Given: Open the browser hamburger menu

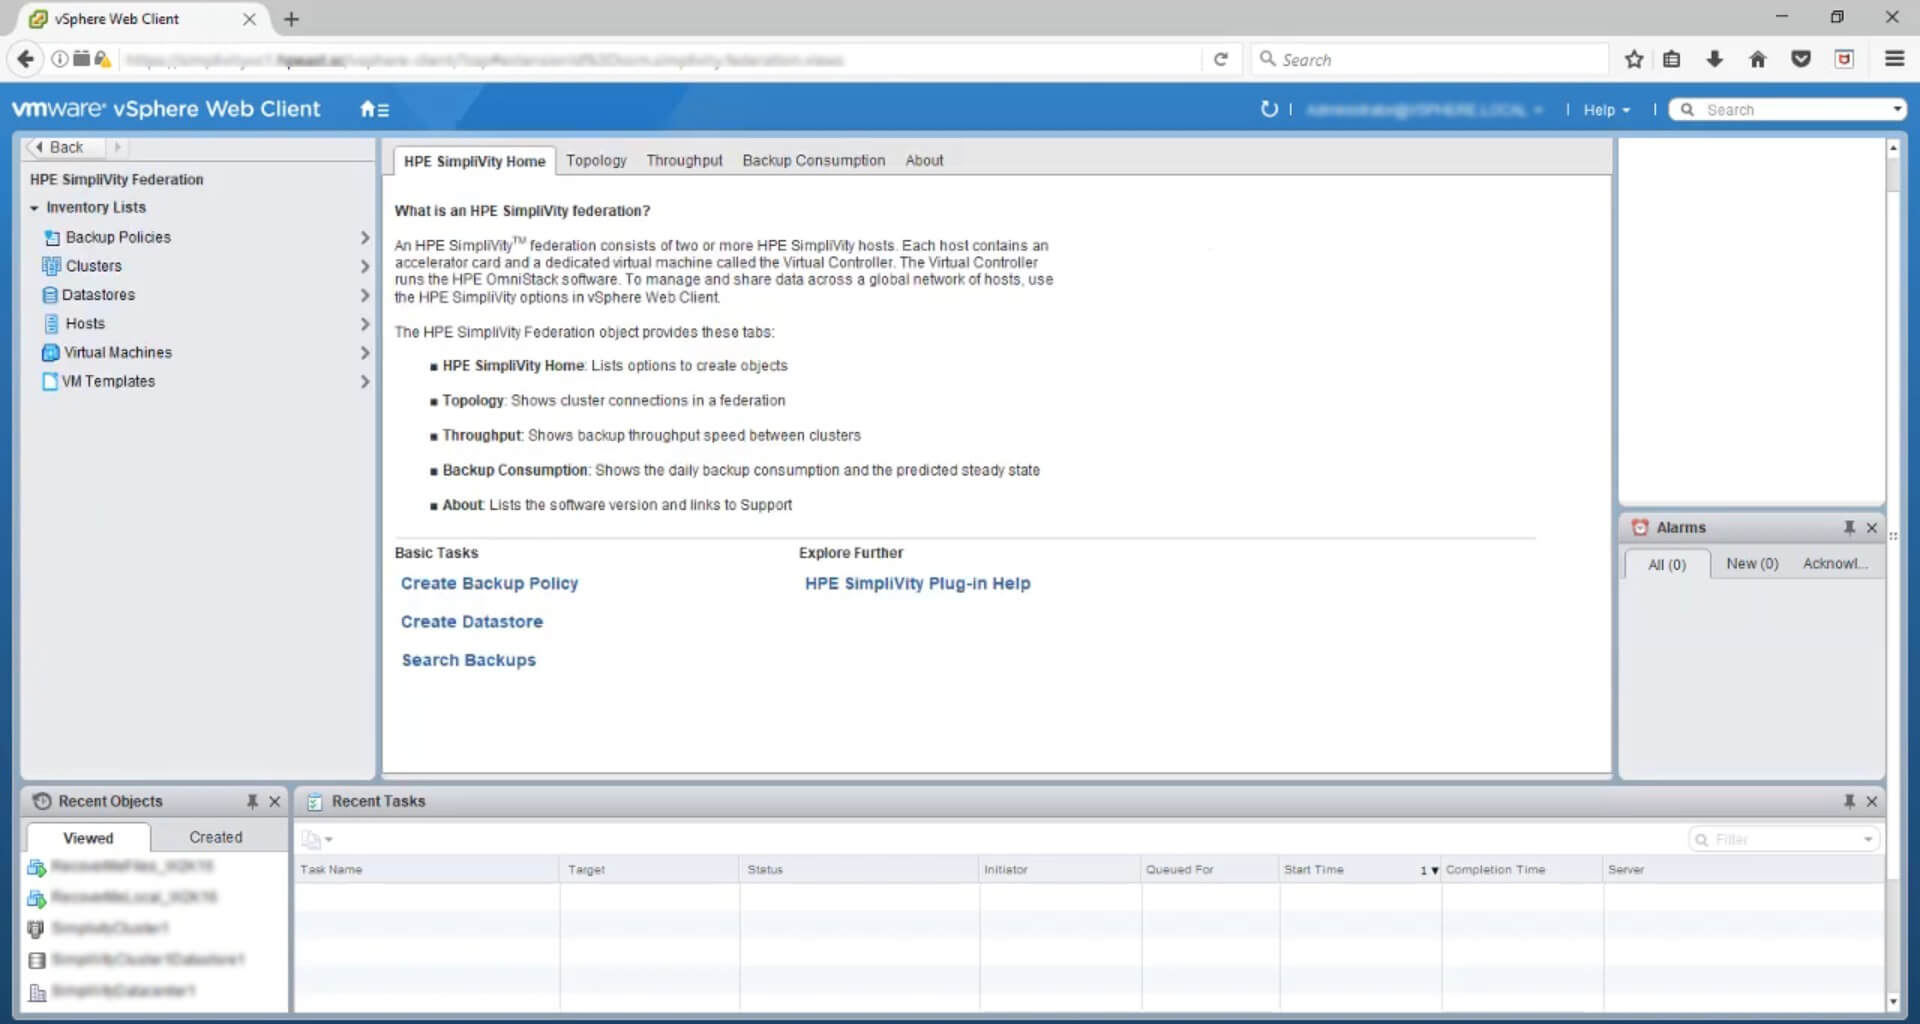Looking at the screenshot, I should point(1894,59).
